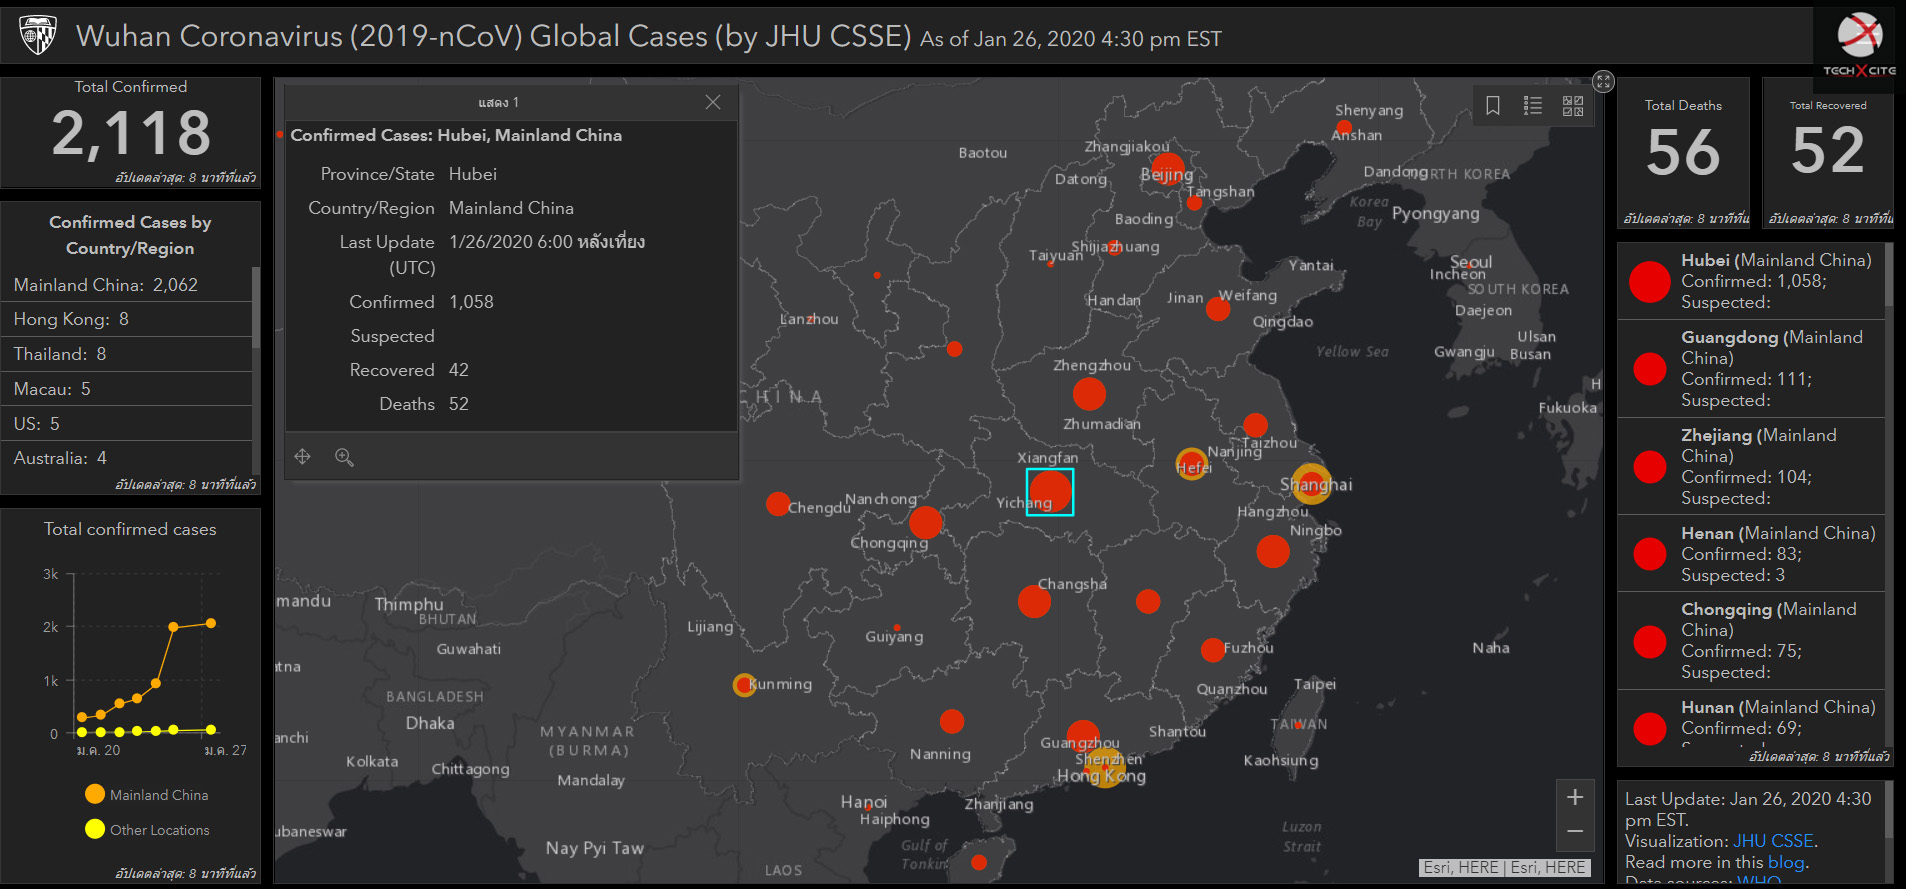The image size is (1906, 889).
Task: Click the Kunming case marker on map
Action: 744,685
